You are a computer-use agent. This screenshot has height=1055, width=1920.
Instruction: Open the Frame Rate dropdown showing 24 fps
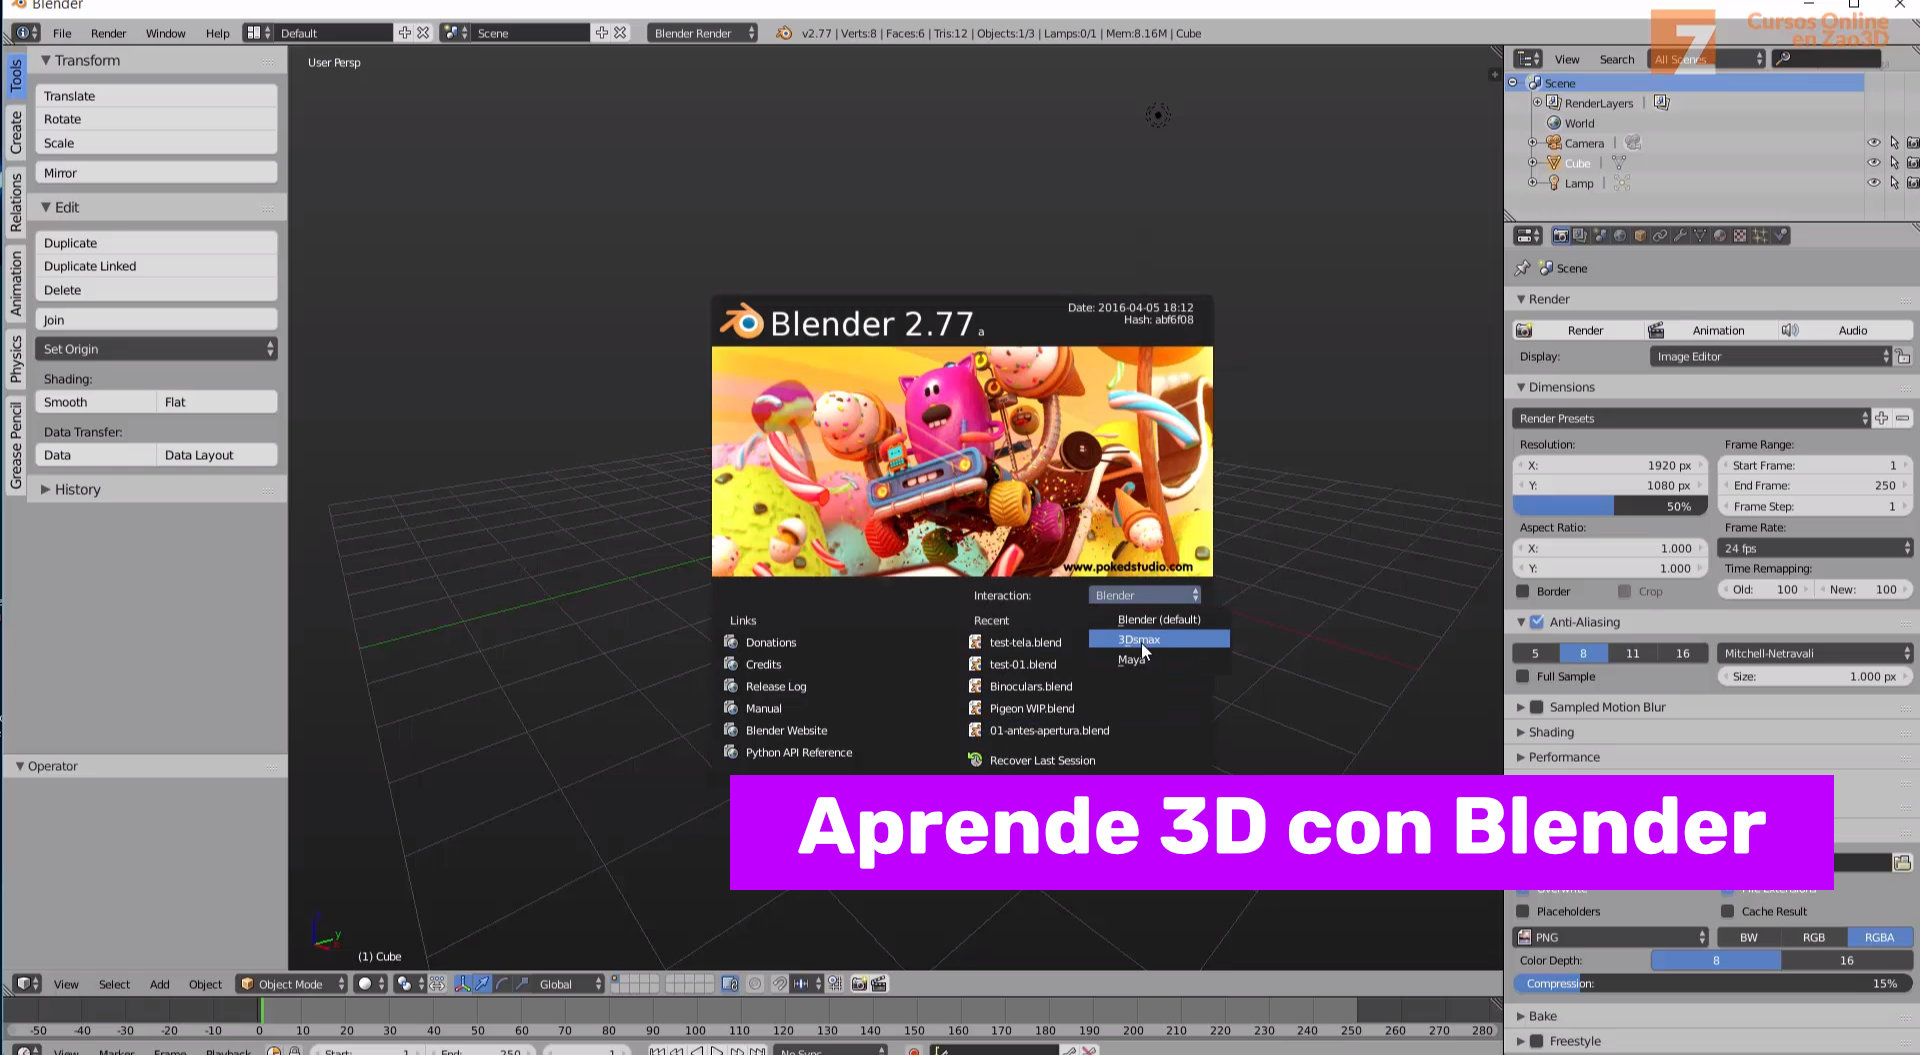click(1815, 548)
